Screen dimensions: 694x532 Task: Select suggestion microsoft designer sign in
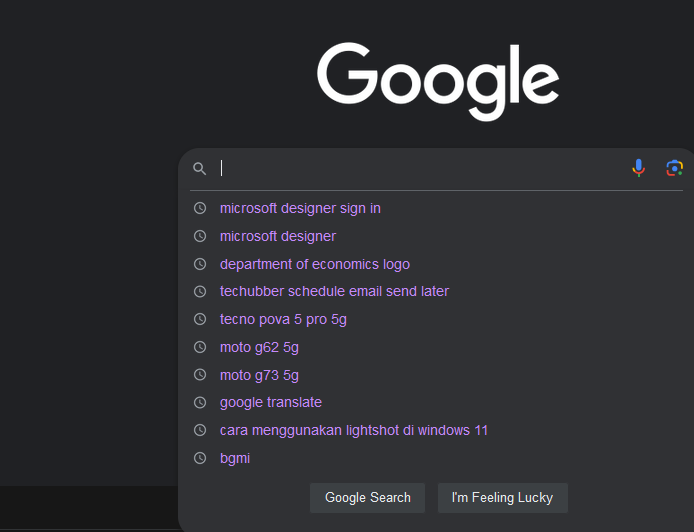click(300, 208)
